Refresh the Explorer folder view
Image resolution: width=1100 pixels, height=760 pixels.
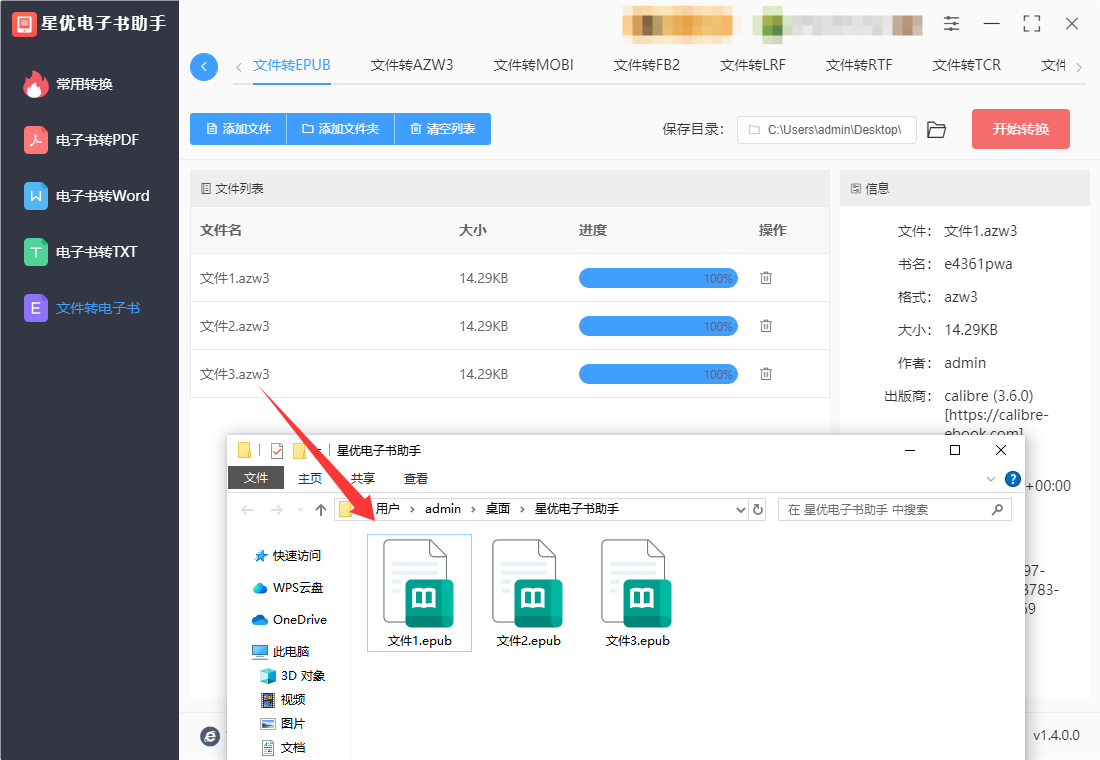[x=758, y=509]
